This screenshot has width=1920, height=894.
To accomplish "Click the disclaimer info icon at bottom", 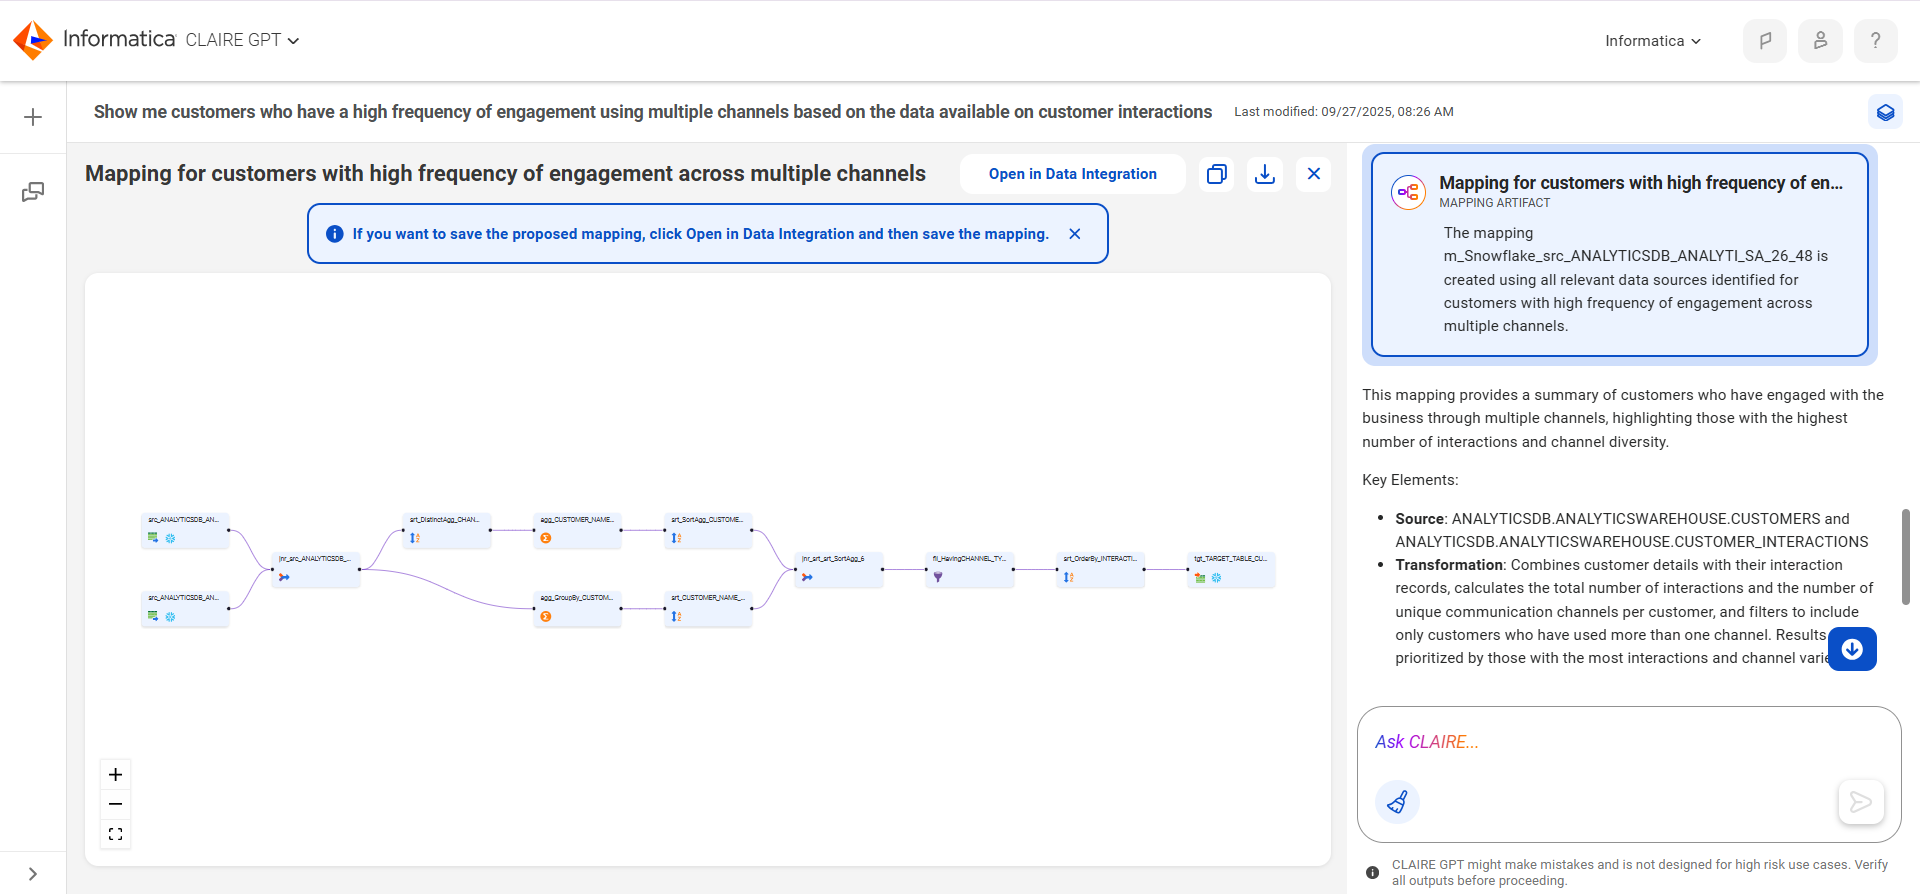I will (1372, 873).
